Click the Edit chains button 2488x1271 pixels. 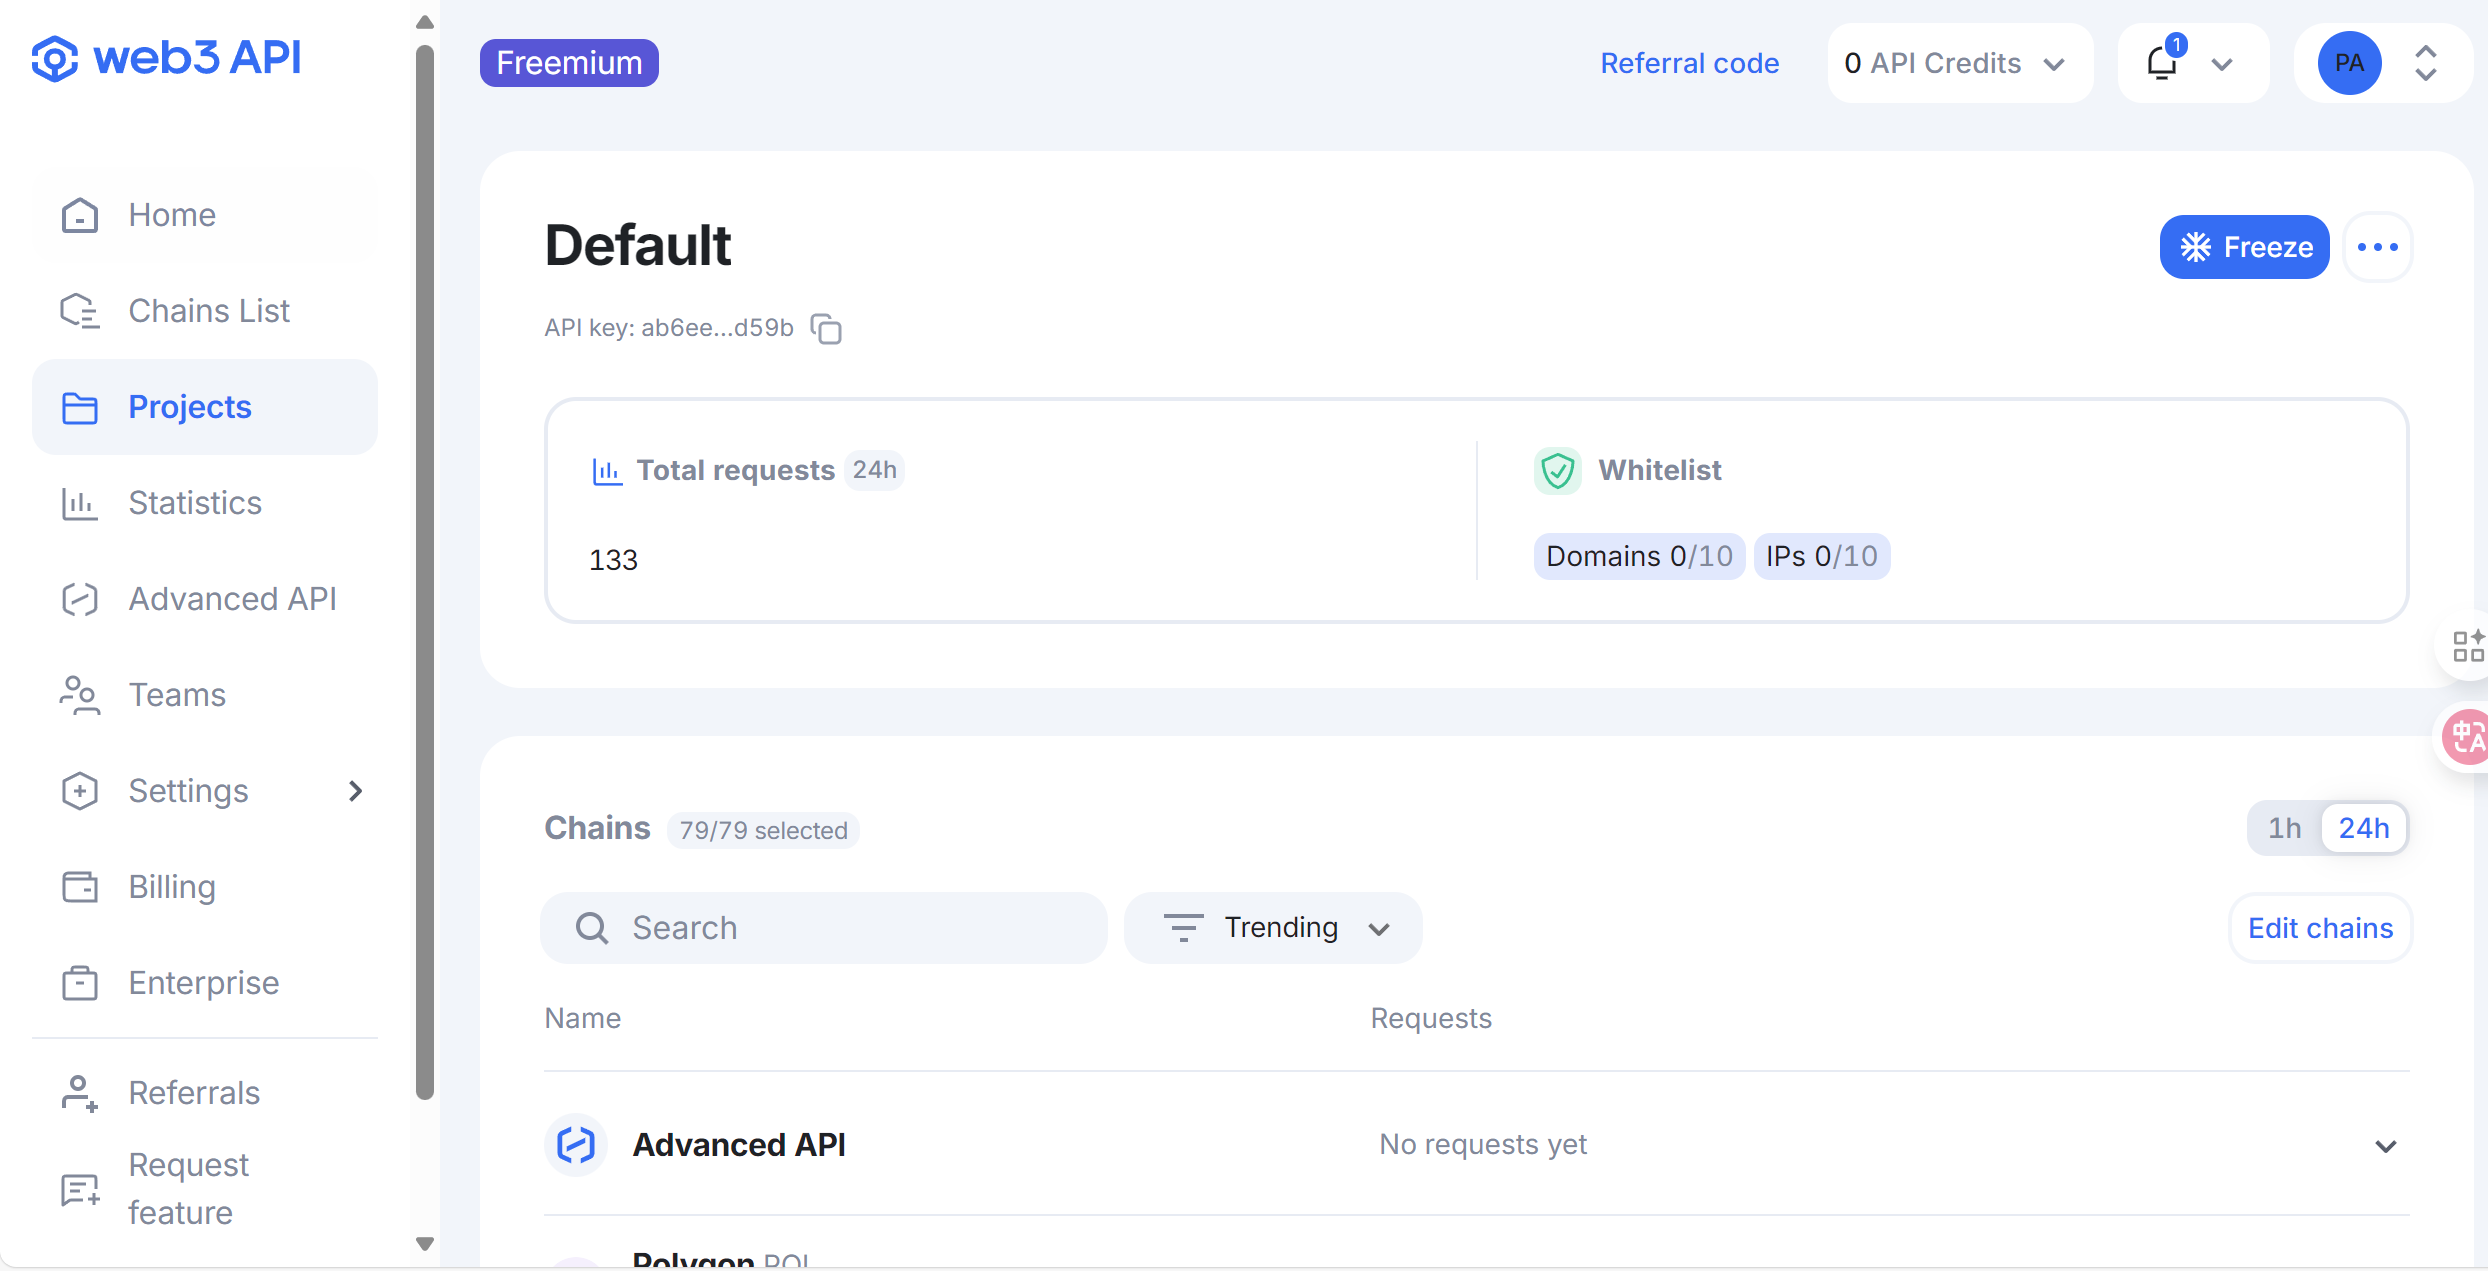(2319, 928)
